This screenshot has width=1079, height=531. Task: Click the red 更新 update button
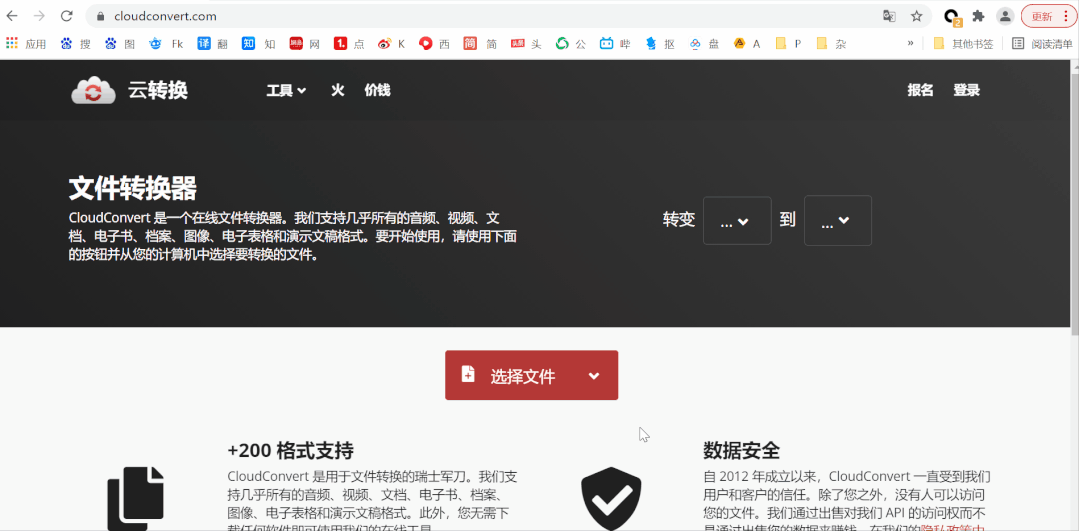click(1049, 16)
